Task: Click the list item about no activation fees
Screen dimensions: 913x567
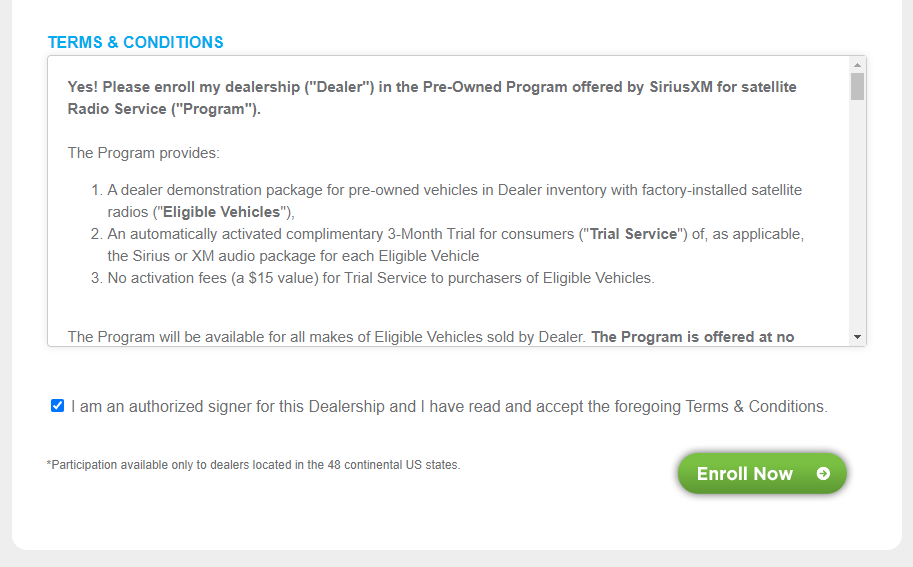Action: pyautogui.click(x=373, y=278)
